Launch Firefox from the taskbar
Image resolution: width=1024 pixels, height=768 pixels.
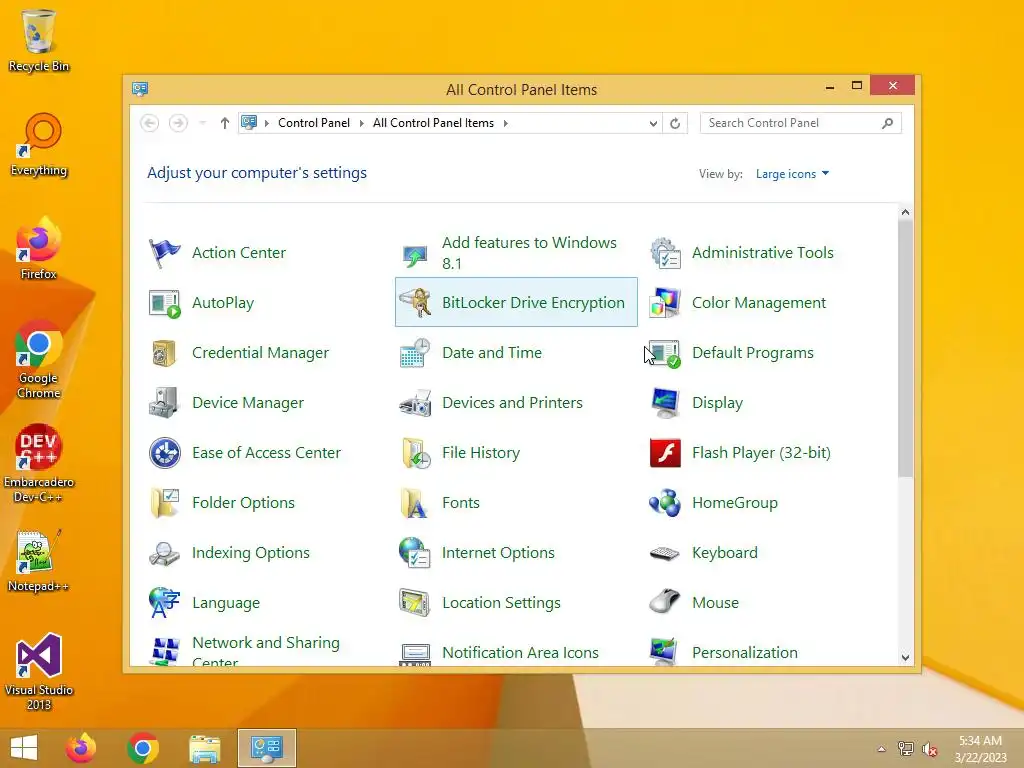[81, 748]
